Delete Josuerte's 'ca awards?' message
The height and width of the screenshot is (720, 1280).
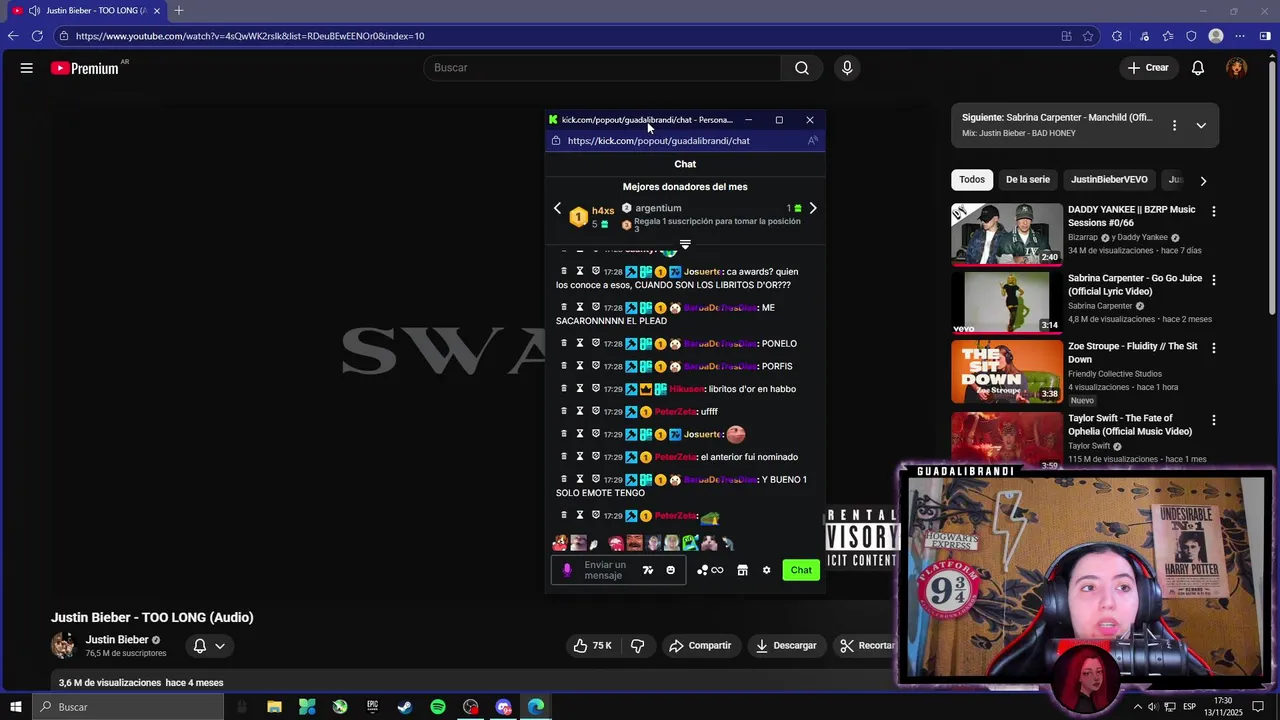tap(564, 271)
